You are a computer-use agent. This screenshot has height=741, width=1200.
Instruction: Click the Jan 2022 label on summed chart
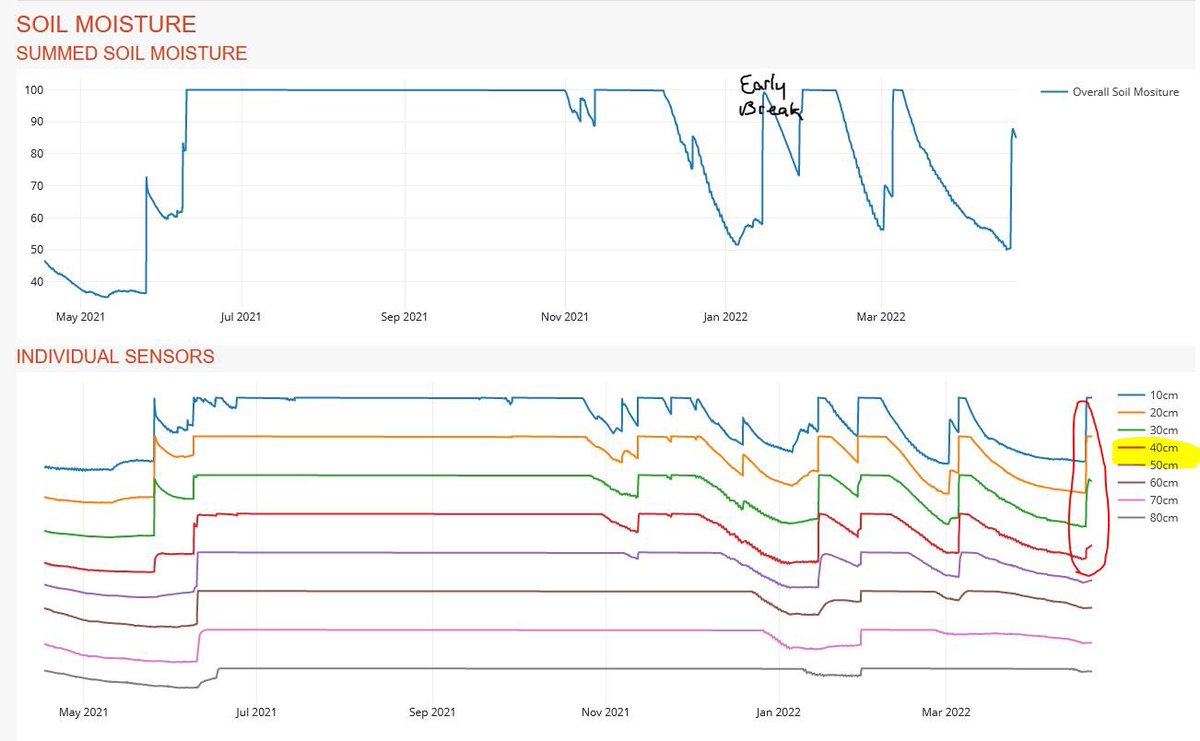pos(725,317)
